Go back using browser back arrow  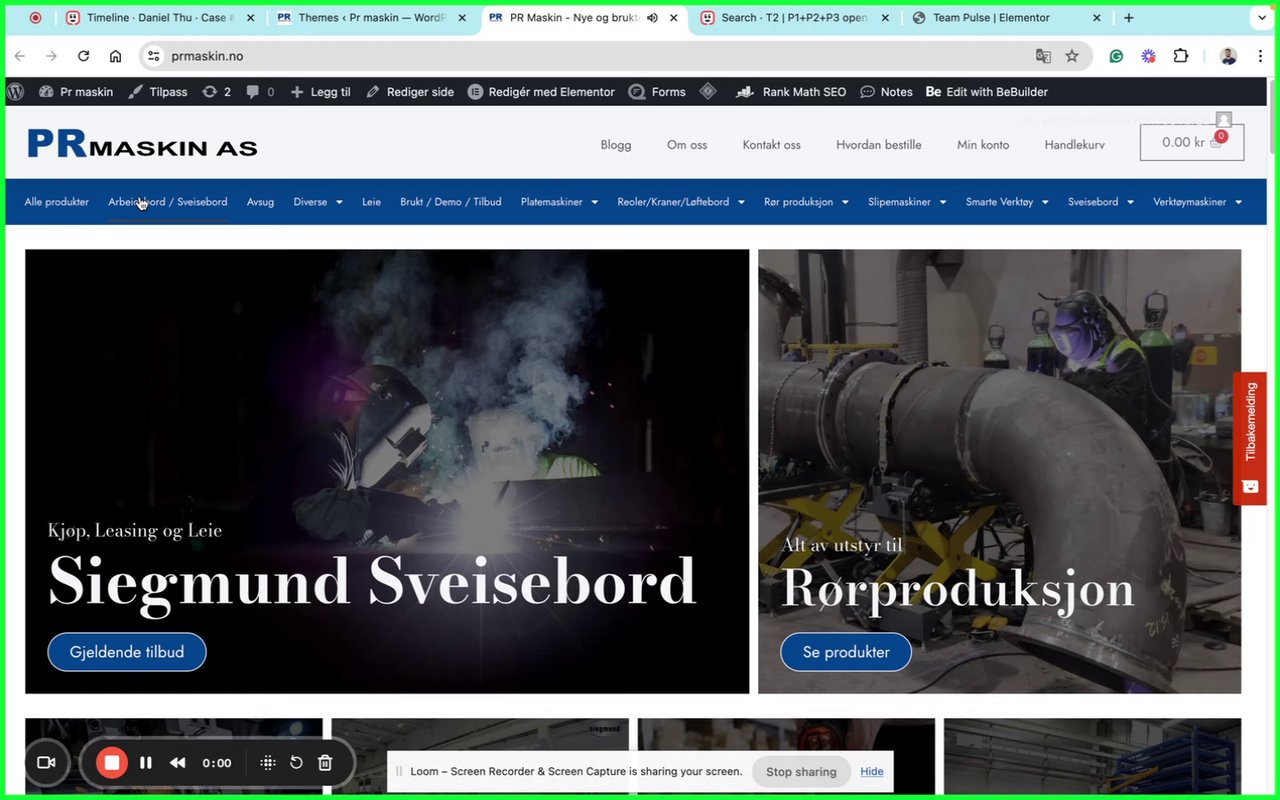[20, 56]
